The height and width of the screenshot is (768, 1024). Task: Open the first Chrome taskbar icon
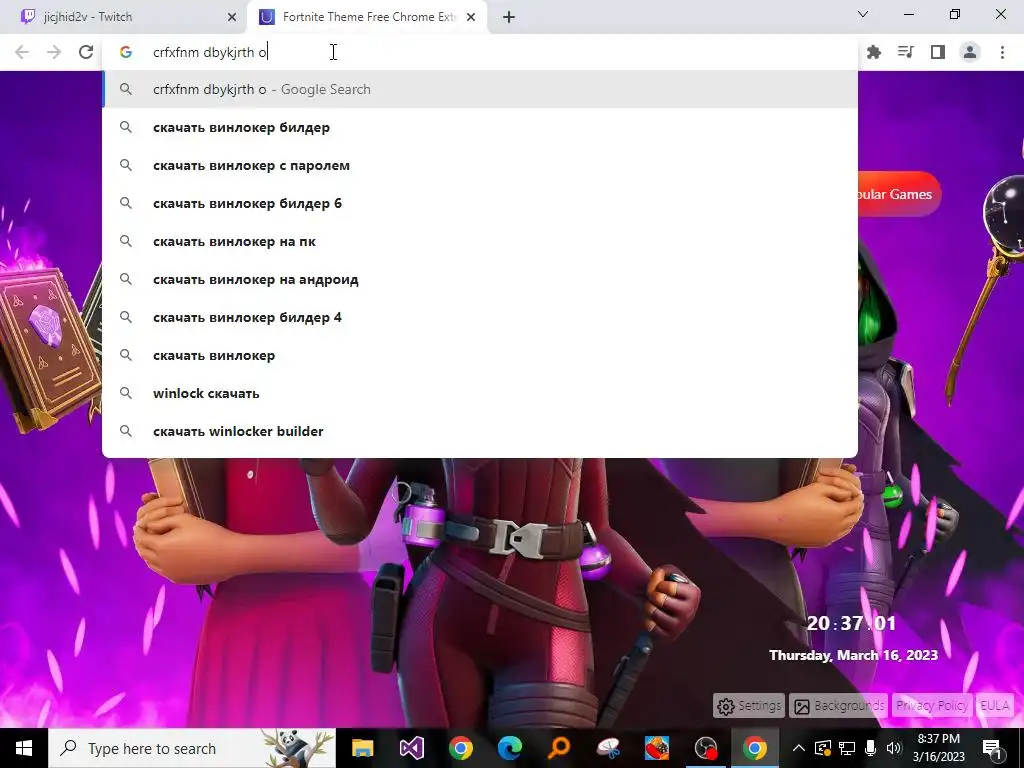pyautogui.click(x=460, y=748)
